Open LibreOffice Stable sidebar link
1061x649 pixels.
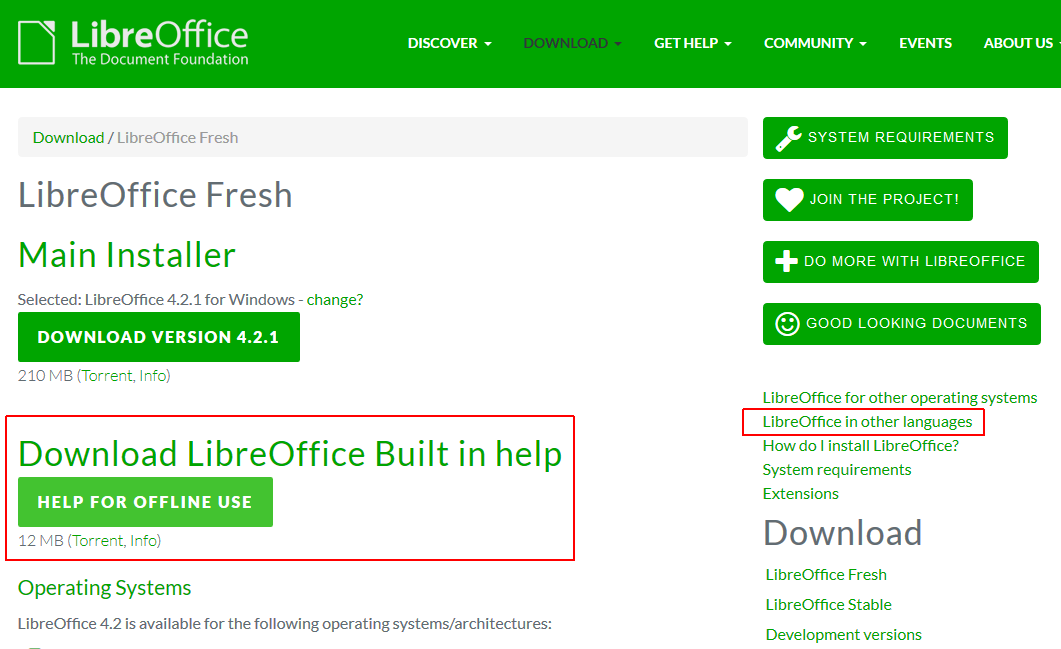(x=828, y=604)
